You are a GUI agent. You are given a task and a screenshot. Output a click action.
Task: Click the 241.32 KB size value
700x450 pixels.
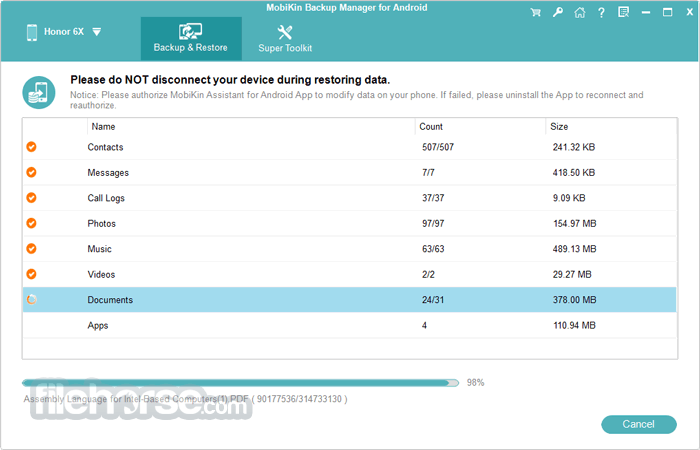point(574,147)
